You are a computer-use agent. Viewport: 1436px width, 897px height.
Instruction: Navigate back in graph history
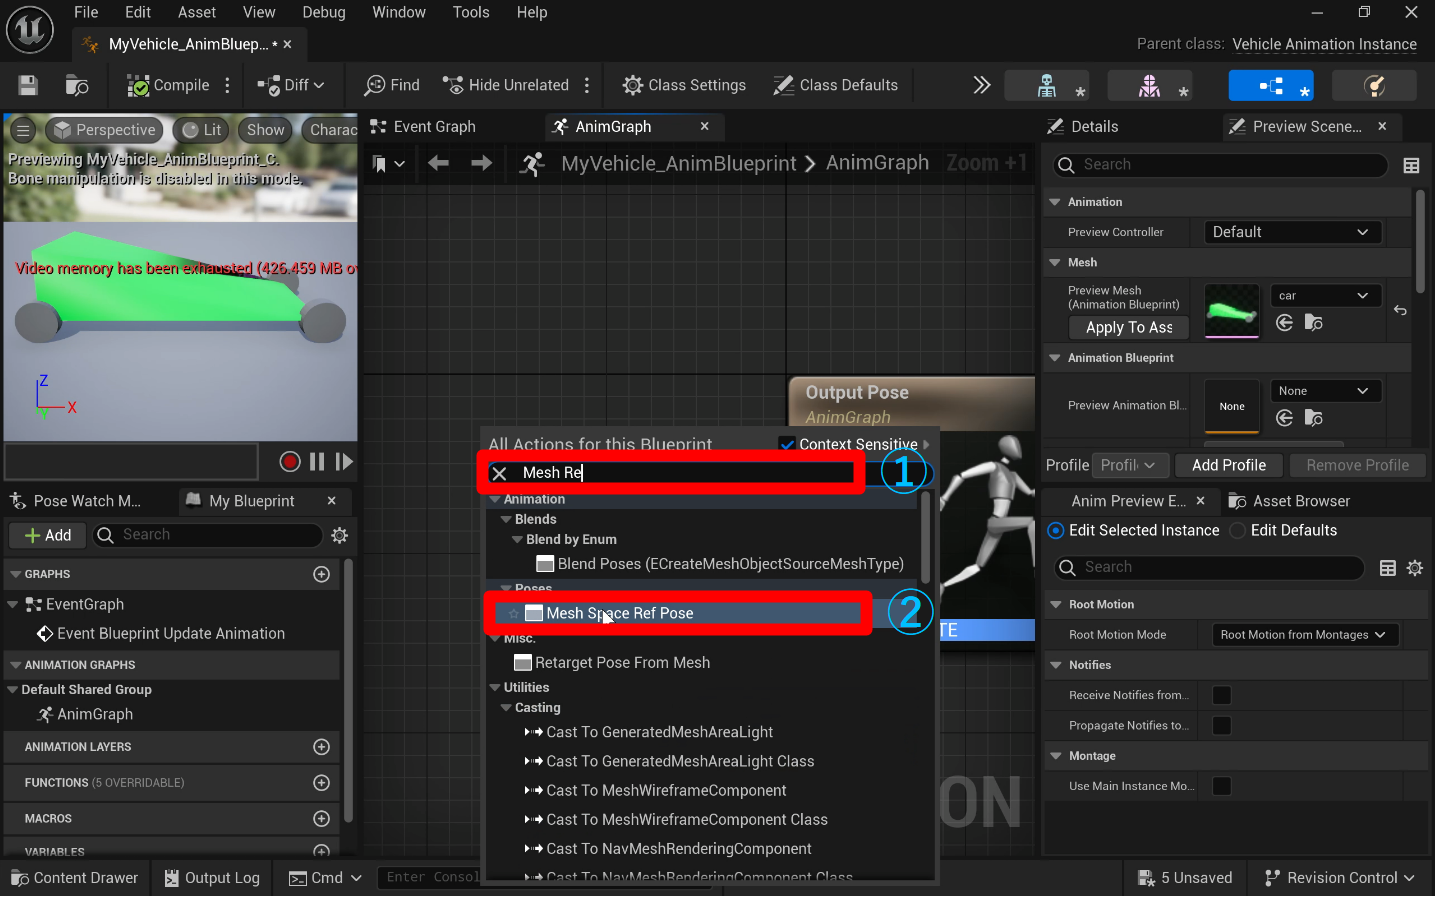438,163
